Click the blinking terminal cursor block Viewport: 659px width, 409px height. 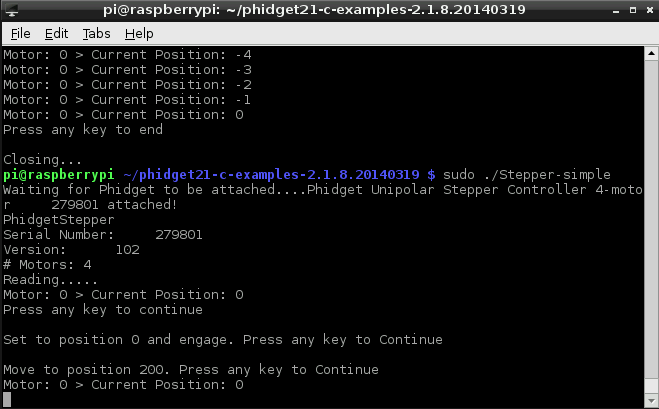[7, 400]
